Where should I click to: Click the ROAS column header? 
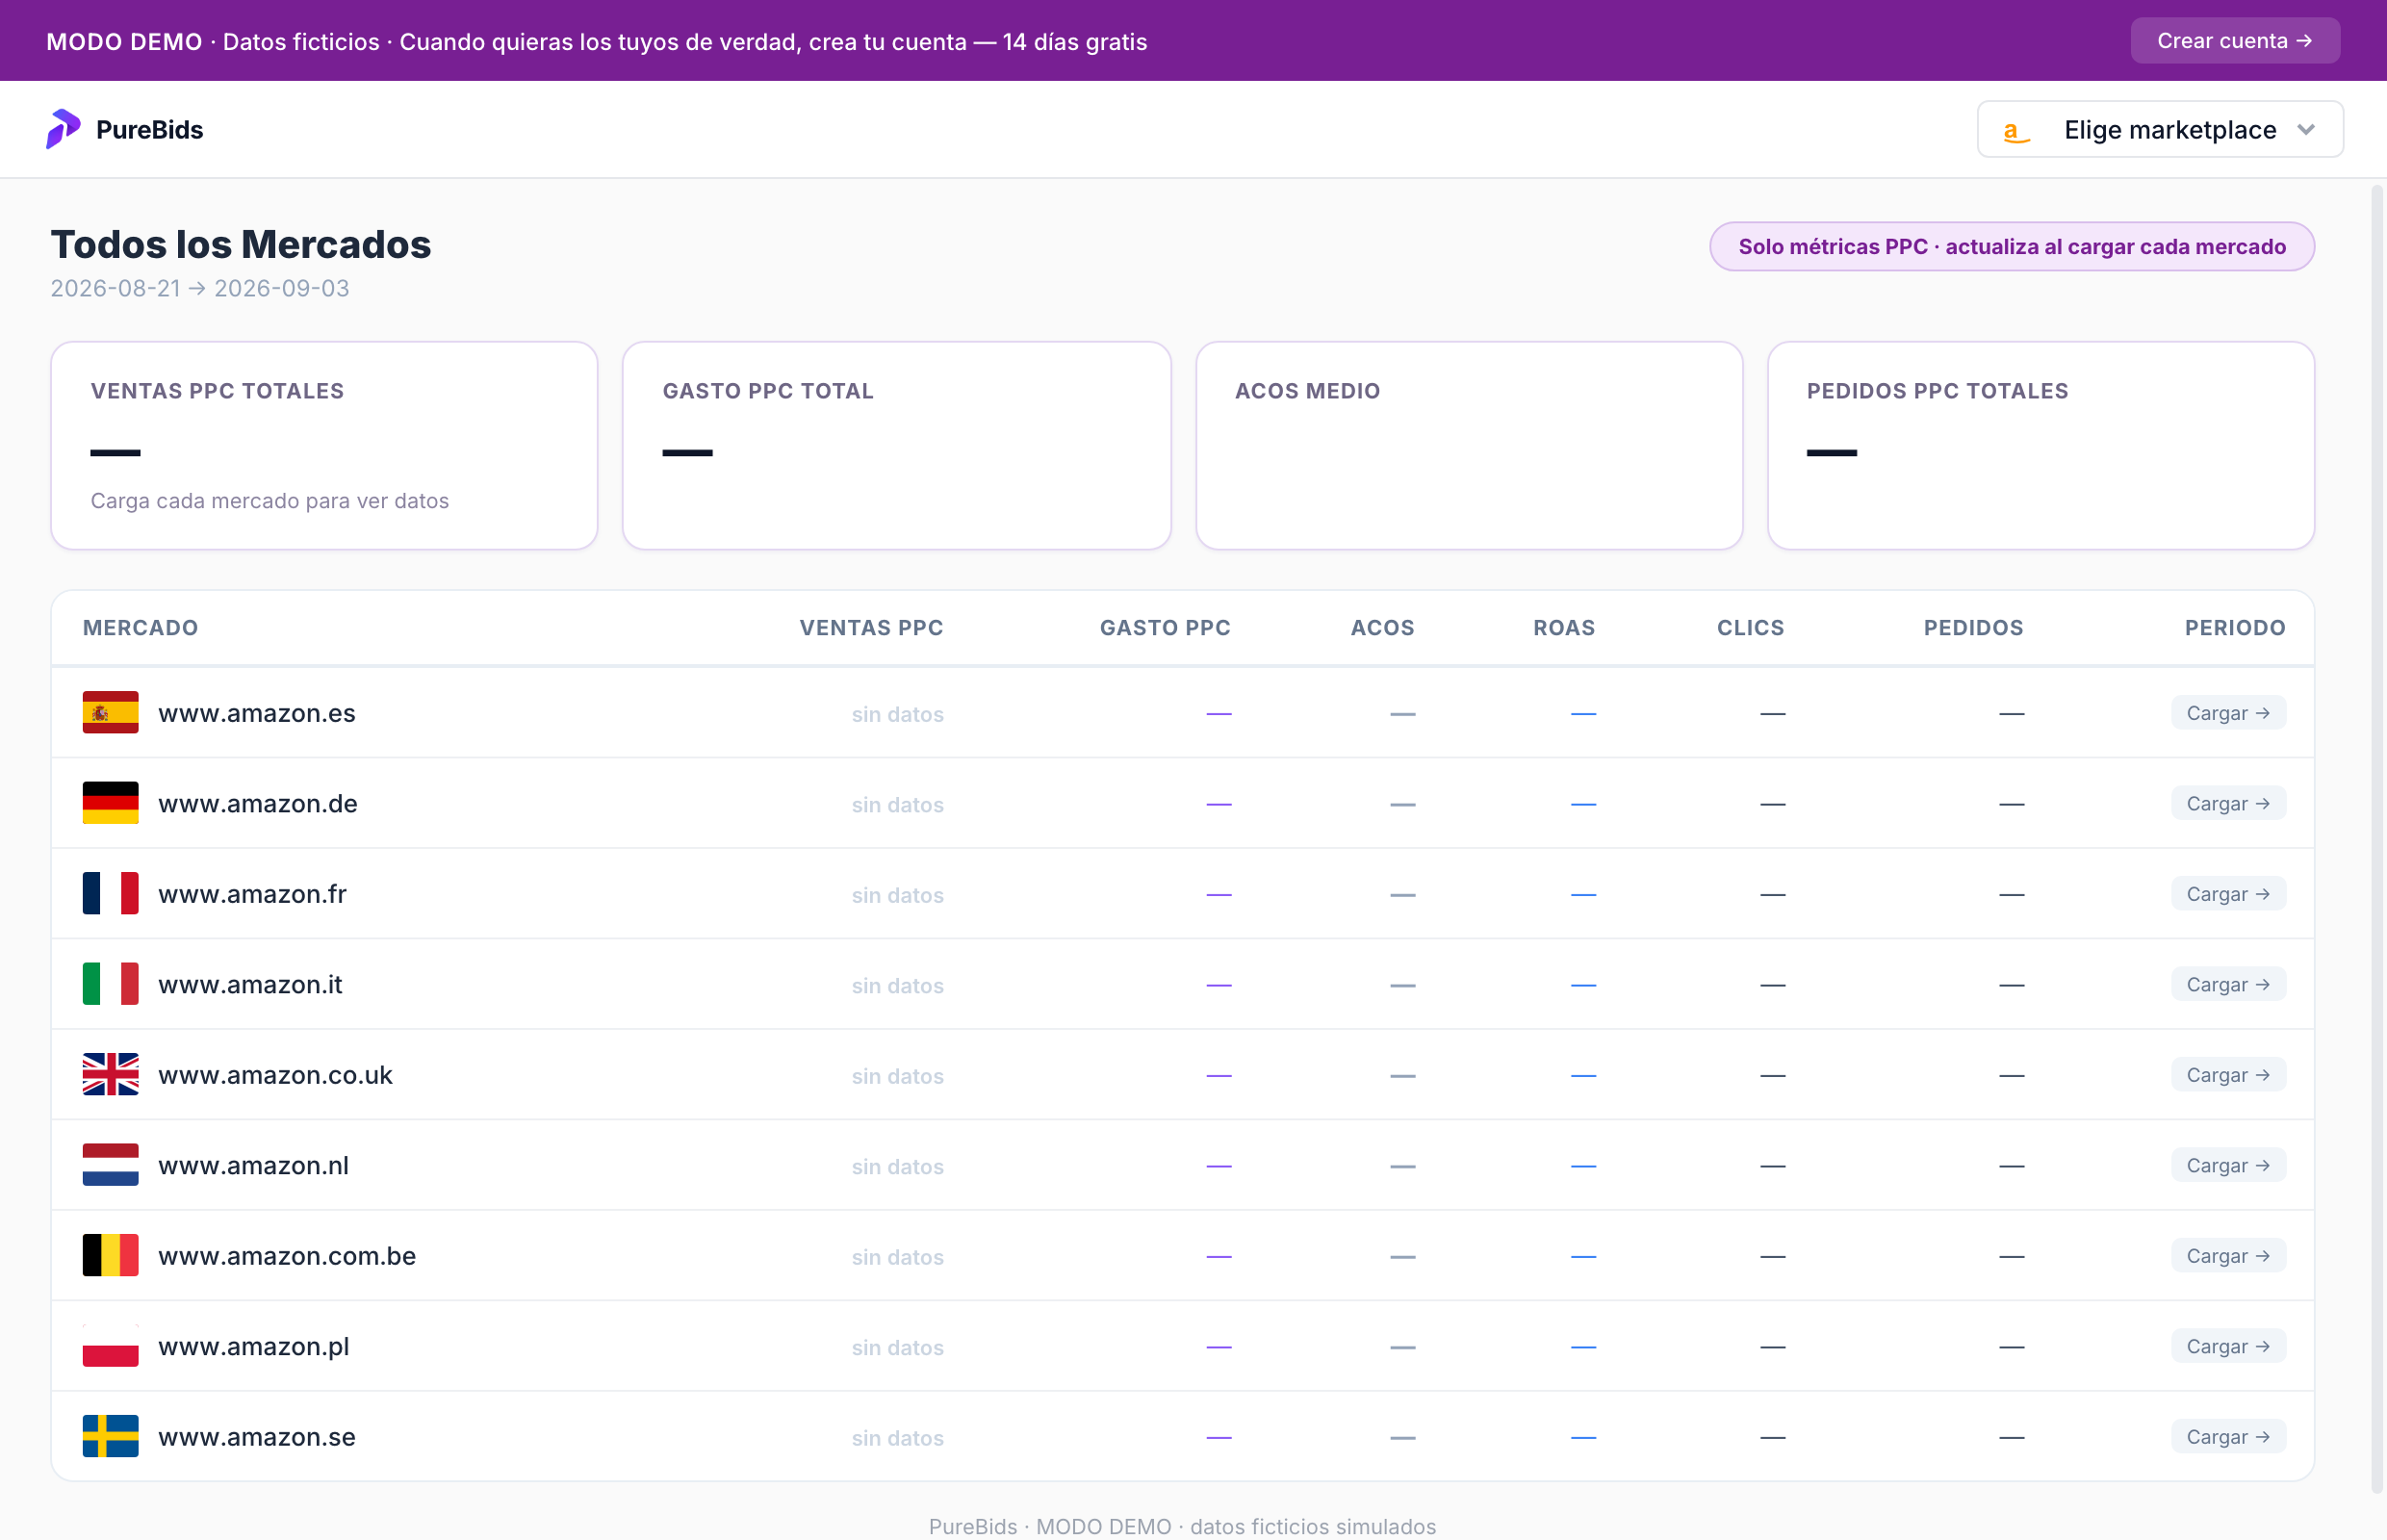(1564, 628)
